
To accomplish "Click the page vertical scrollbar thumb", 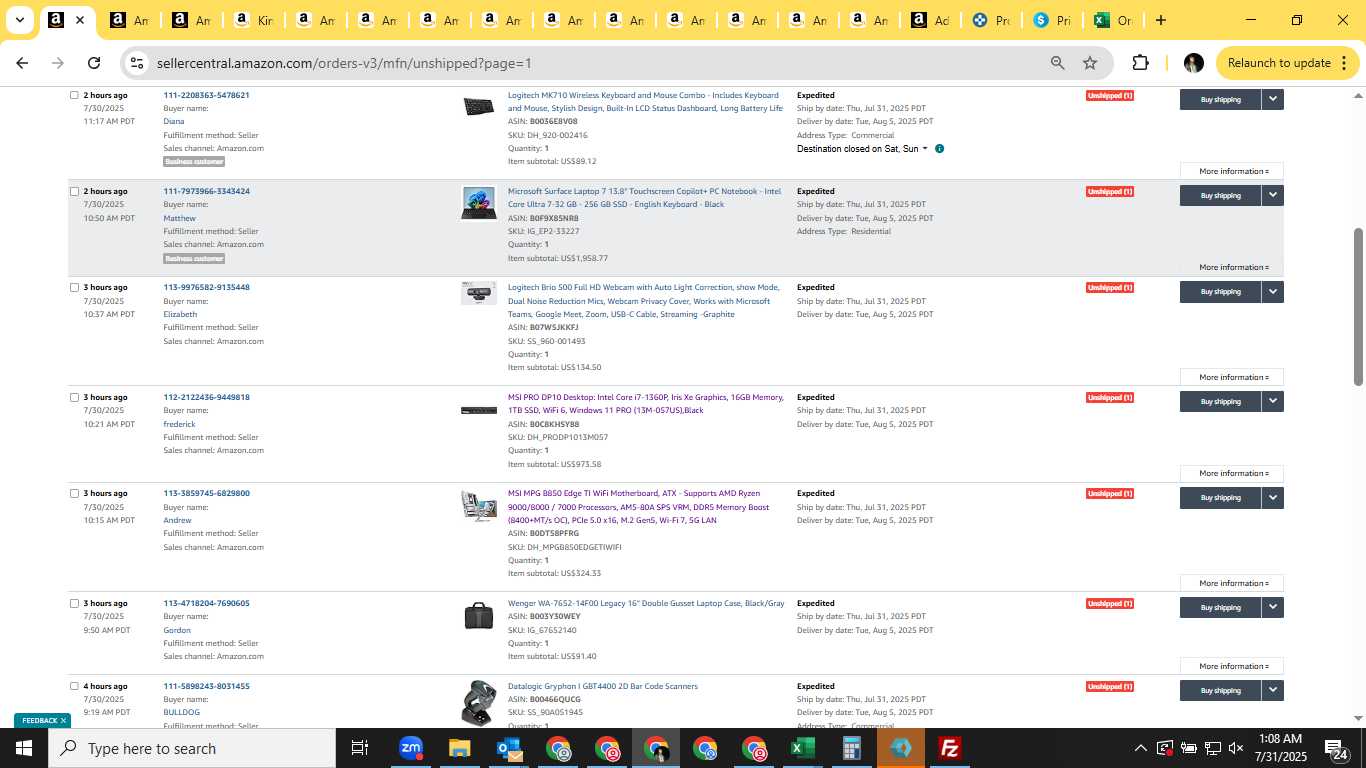I will (x=1358, y=306).
